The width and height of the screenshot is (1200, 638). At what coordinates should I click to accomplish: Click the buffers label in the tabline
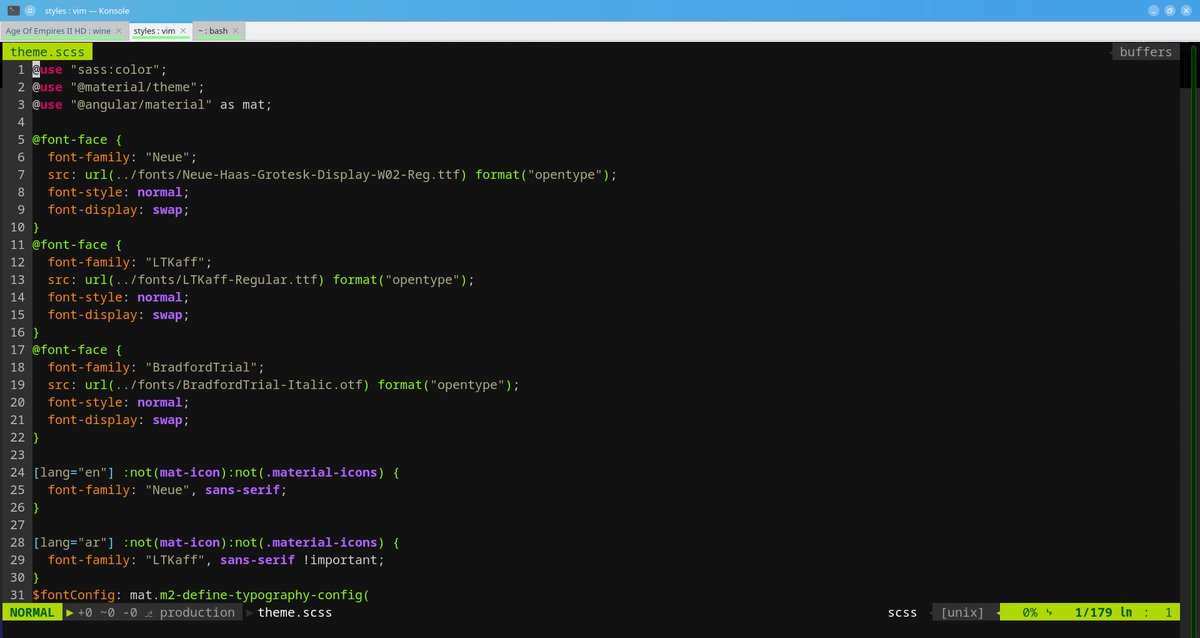1144,51
